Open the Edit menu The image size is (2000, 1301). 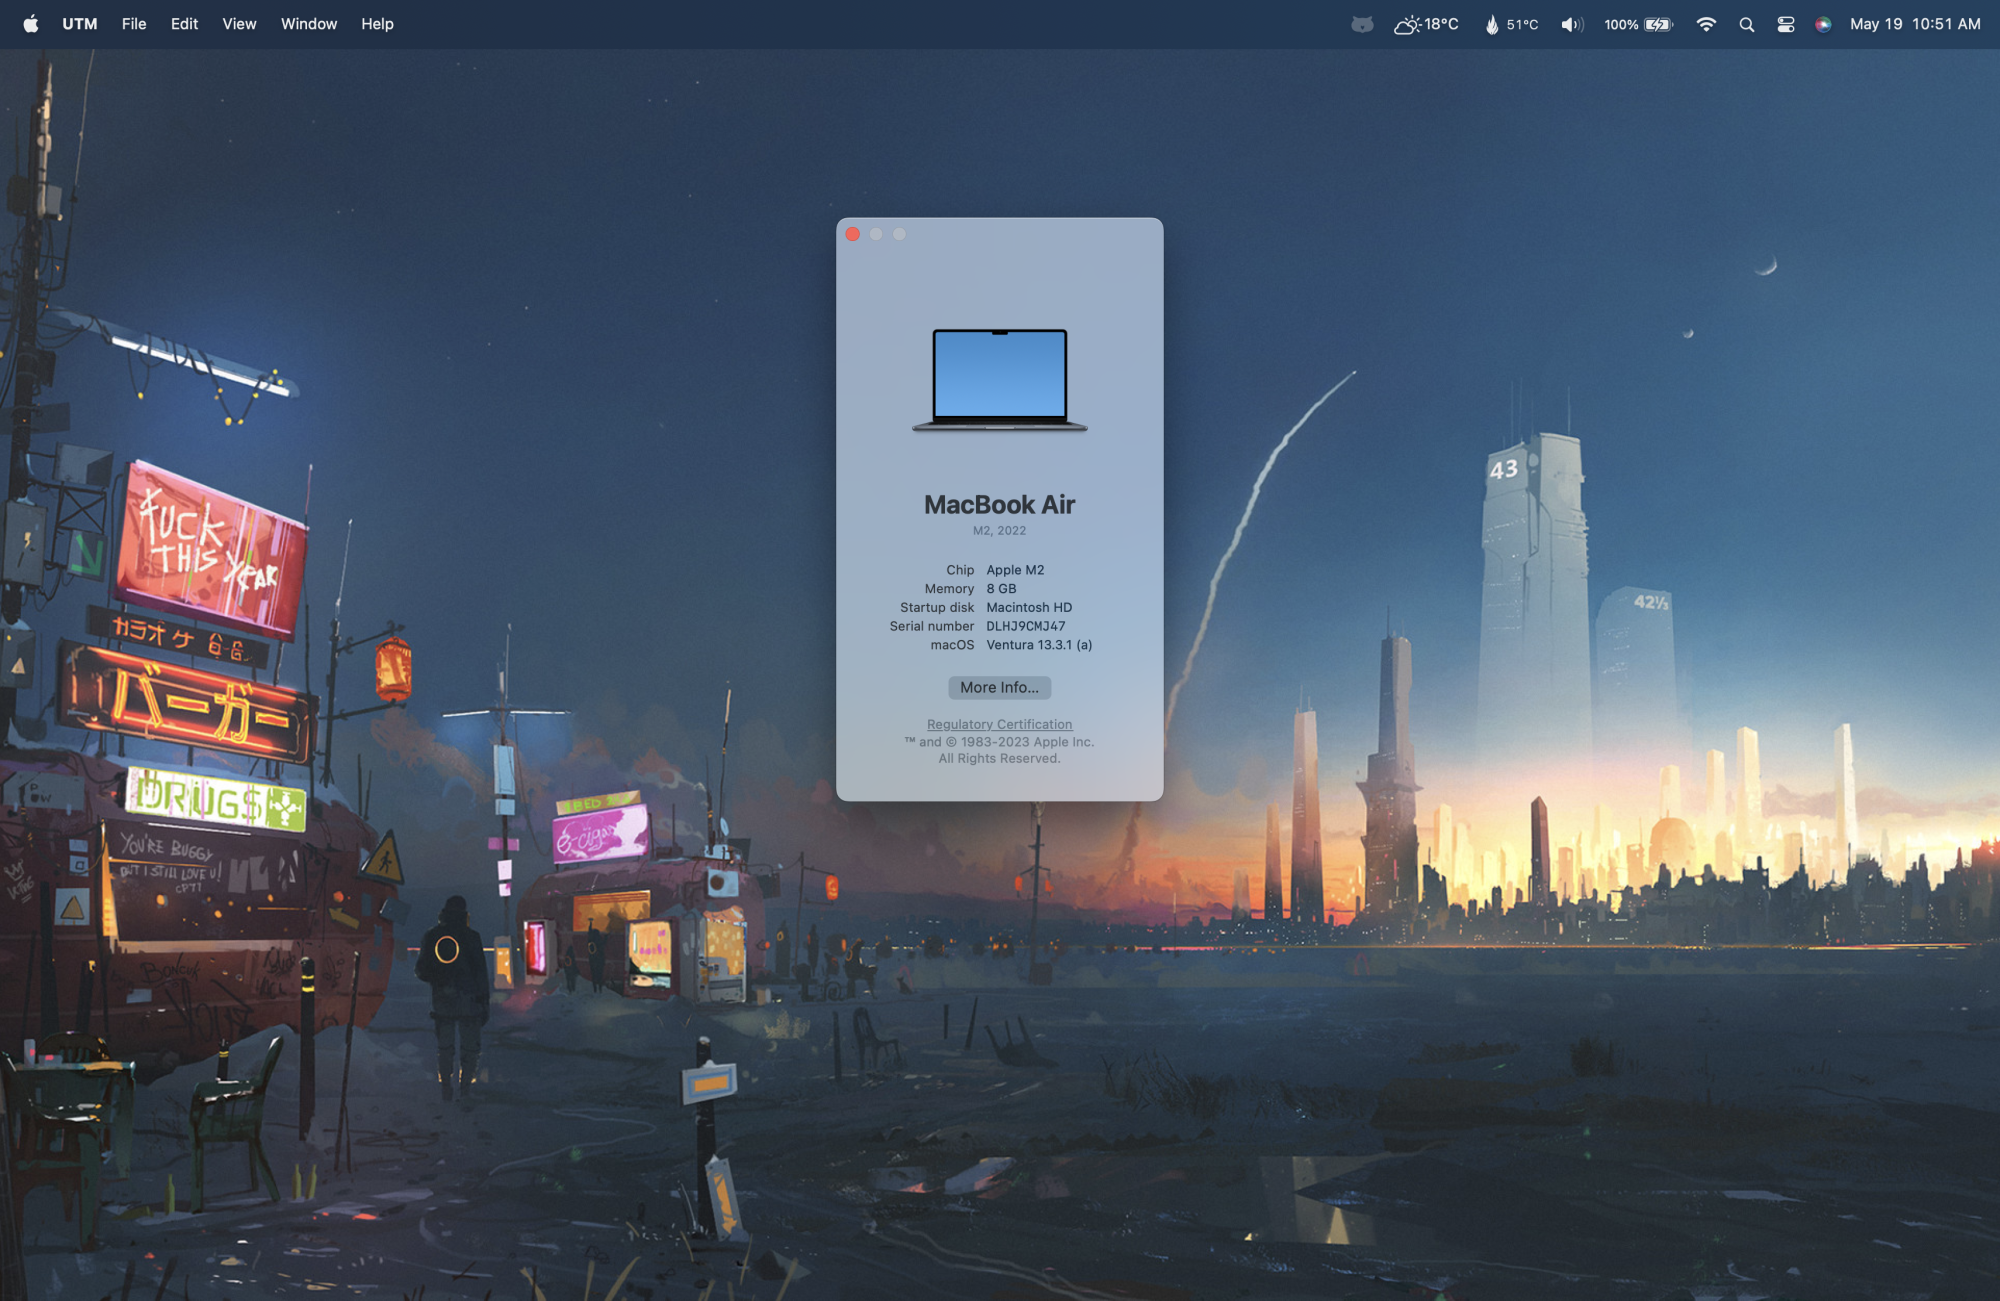point(184,24)
